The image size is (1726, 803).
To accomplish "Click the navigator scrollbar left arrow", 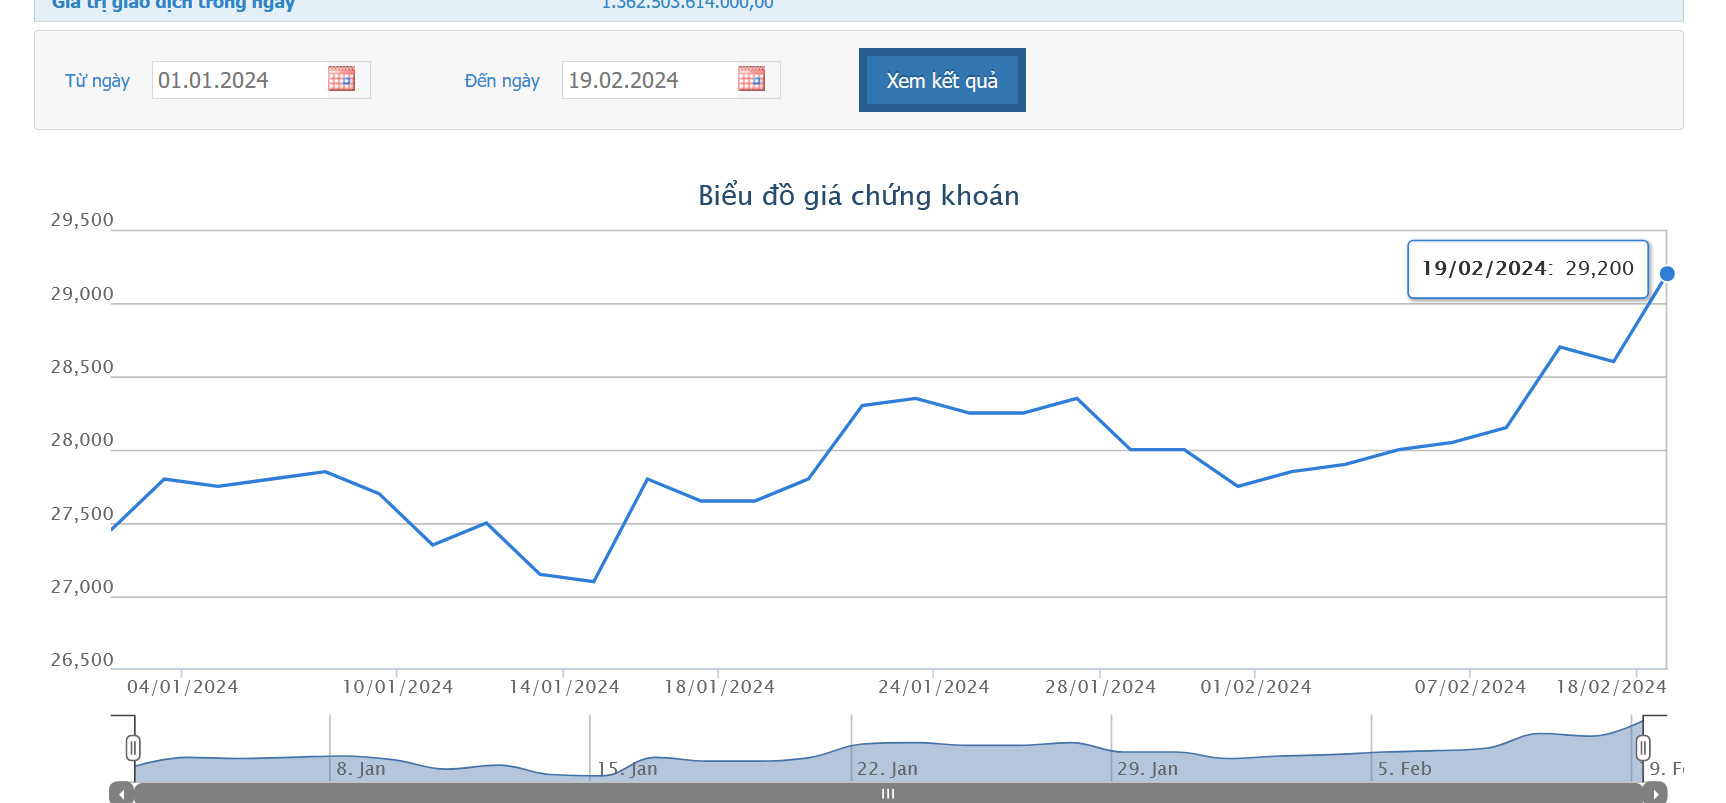I will (x=121, y=794).
